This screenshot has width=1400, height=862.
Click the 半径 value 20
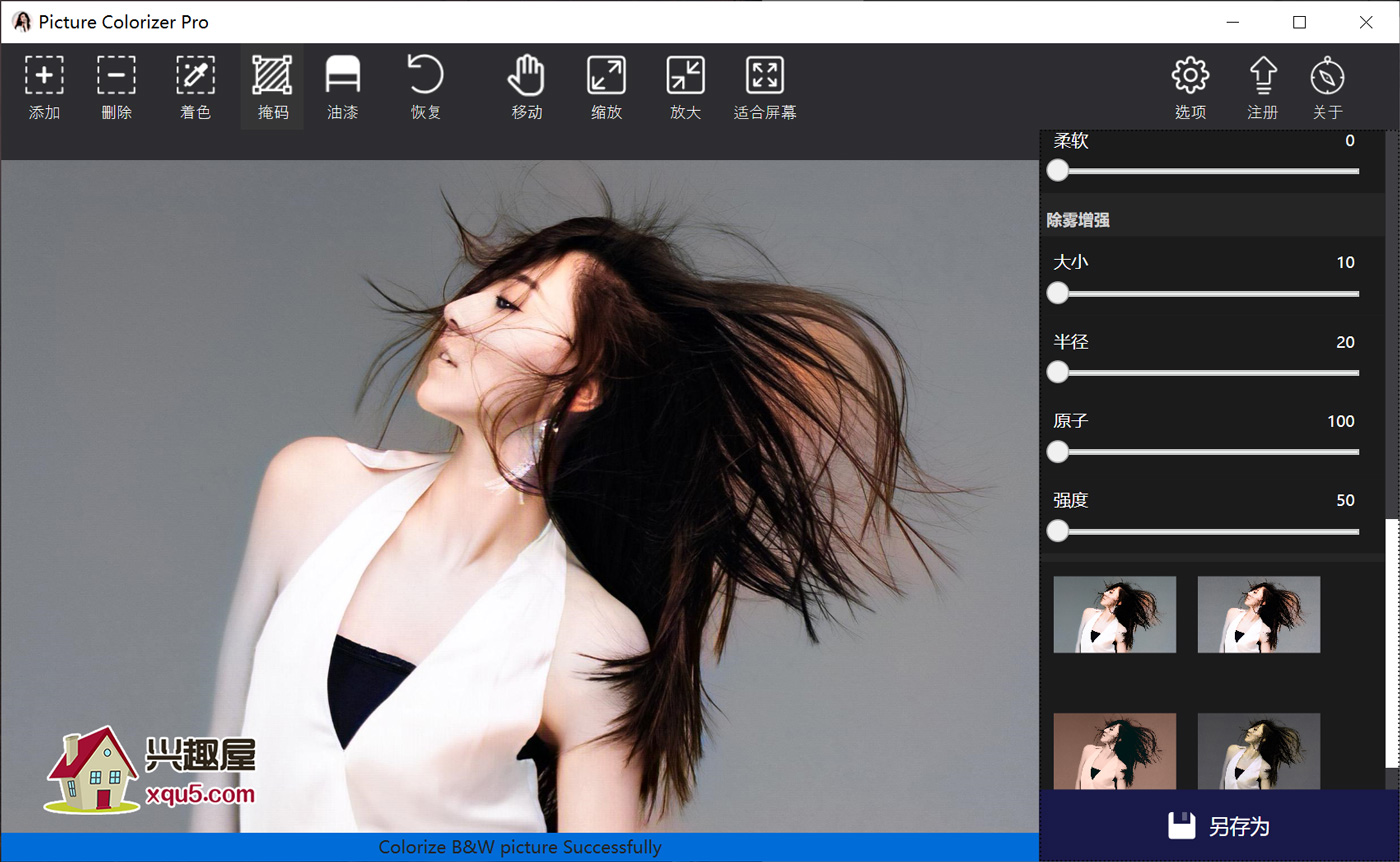tap(1346, 342)
